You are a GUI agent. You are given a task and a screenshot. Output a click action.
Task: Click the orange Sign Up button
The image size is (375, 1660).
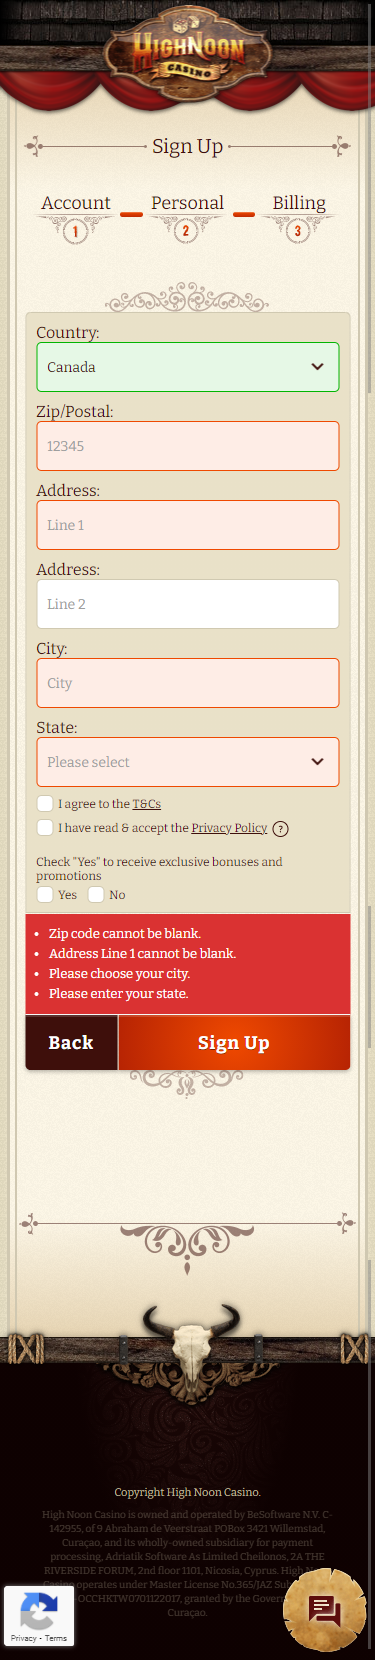pyautogui.click(x=234, y=1043)
